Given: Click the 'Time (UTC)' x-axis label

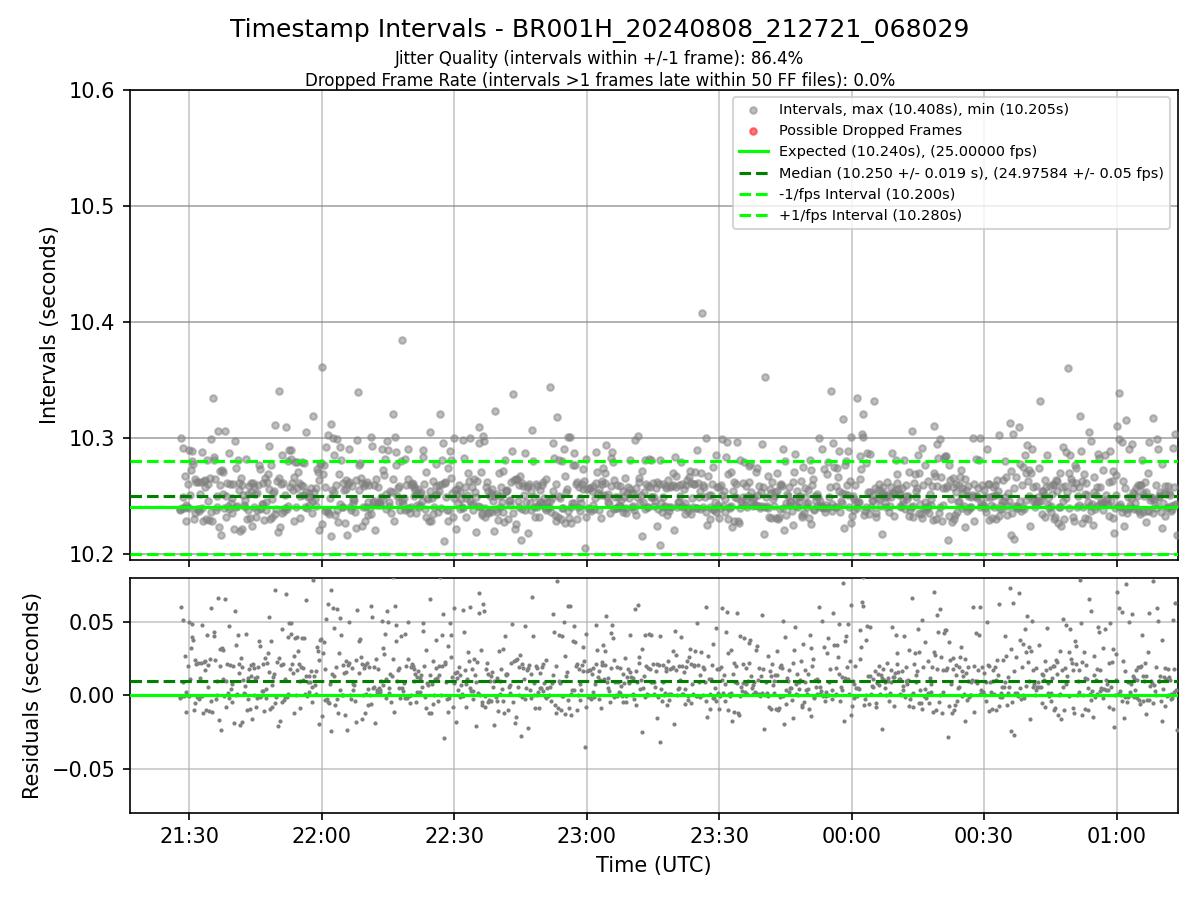Looking at the screenshot, I should point(653,865).
